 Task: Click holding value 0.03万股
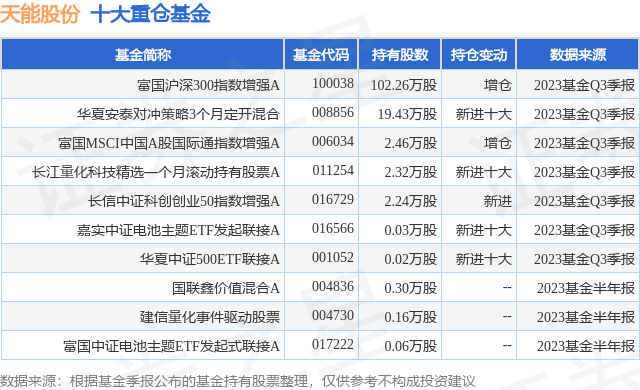(411, 230)
